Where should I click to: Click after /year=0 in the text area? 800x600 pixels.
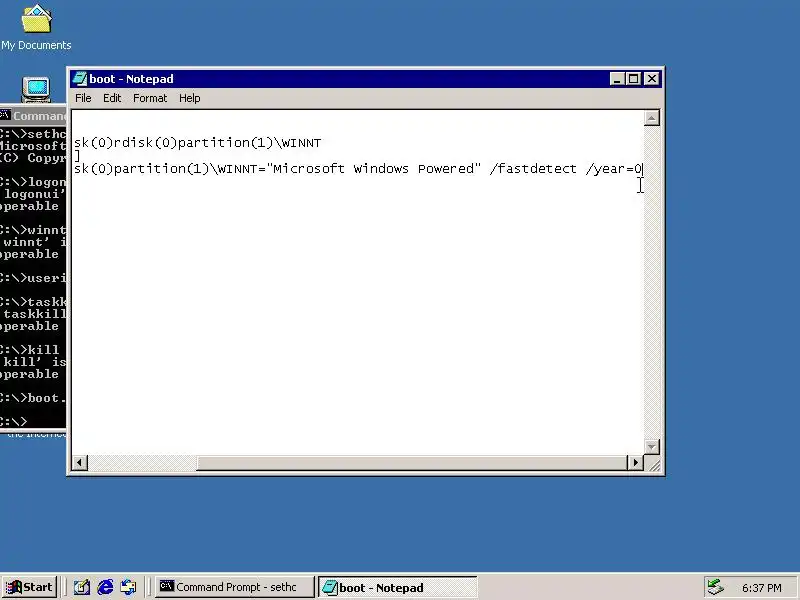click(643, 169)
